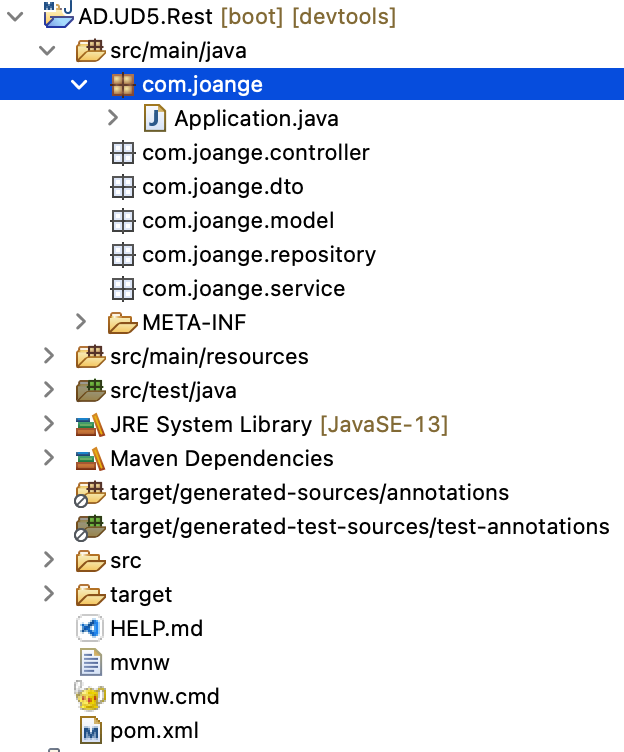Viewport: 624px width, 752px height.
Task: Collapse the src/main/java source folder
Action: pyautogui.click(x=48, y=51)
